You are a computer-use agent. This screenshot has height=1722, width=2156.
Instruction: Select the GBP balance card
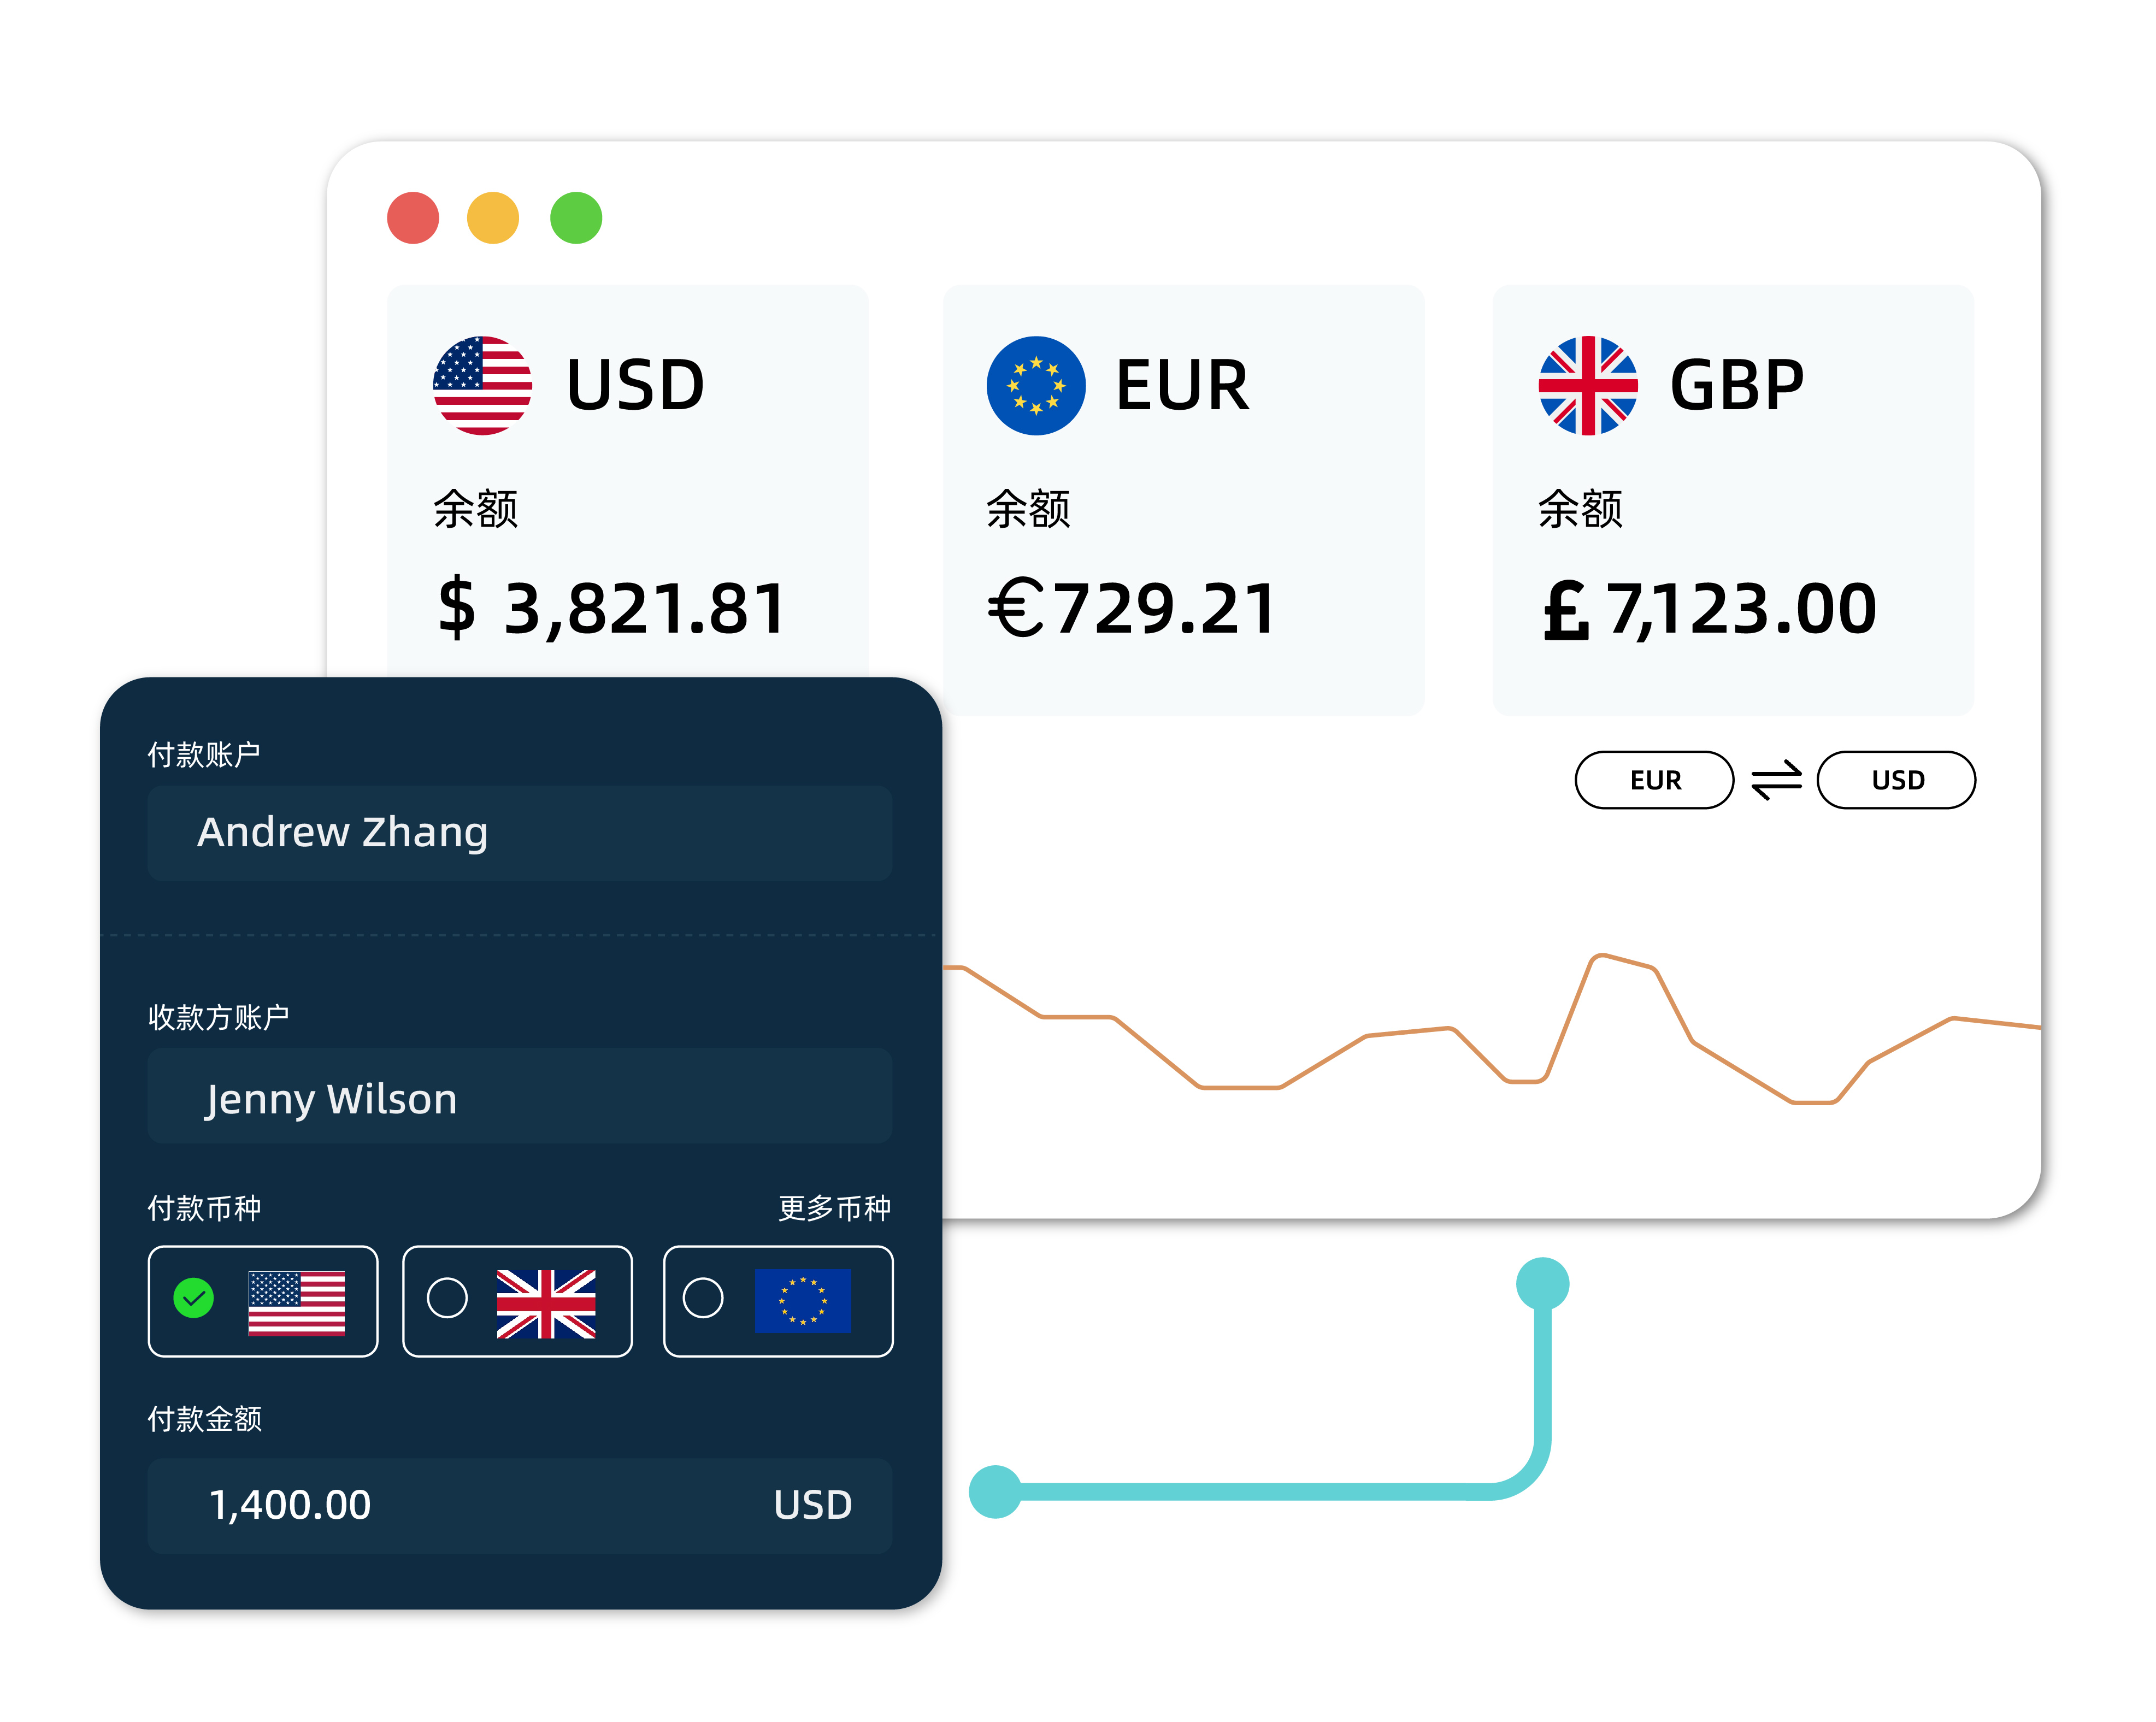[1733, 500]
